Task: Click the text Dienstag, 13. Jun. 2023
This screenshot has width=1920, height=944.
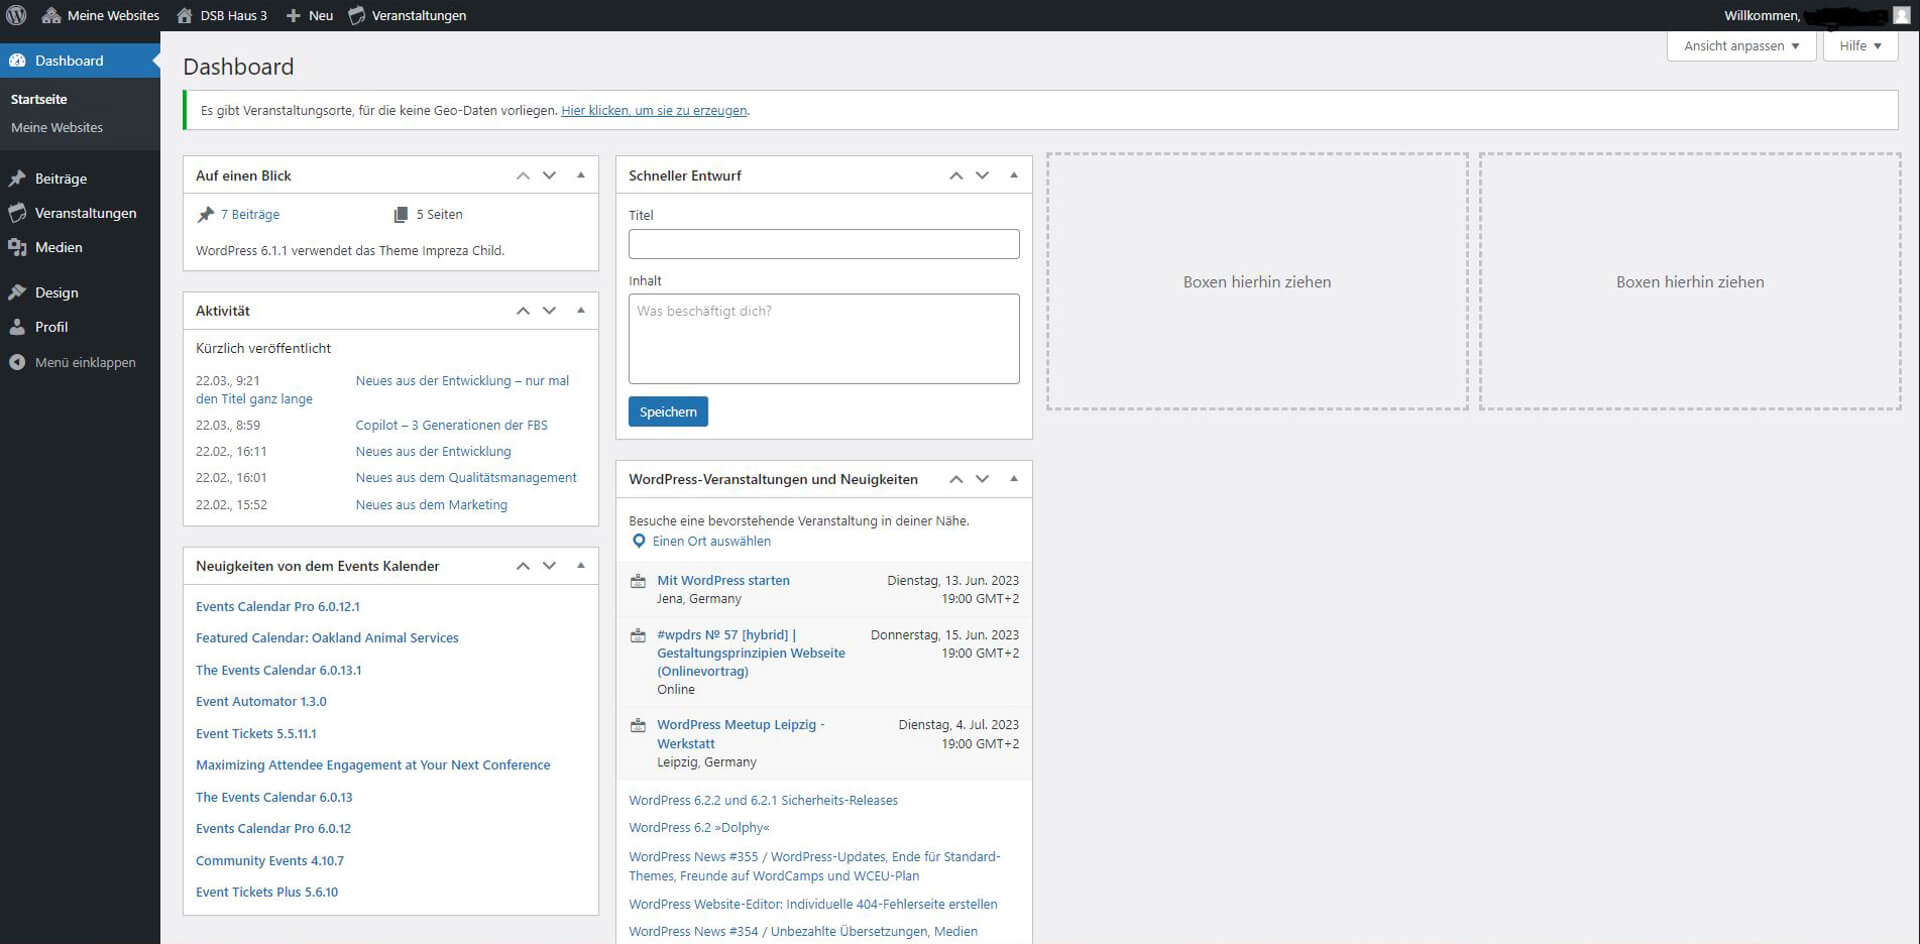Action: pos(953,580)
